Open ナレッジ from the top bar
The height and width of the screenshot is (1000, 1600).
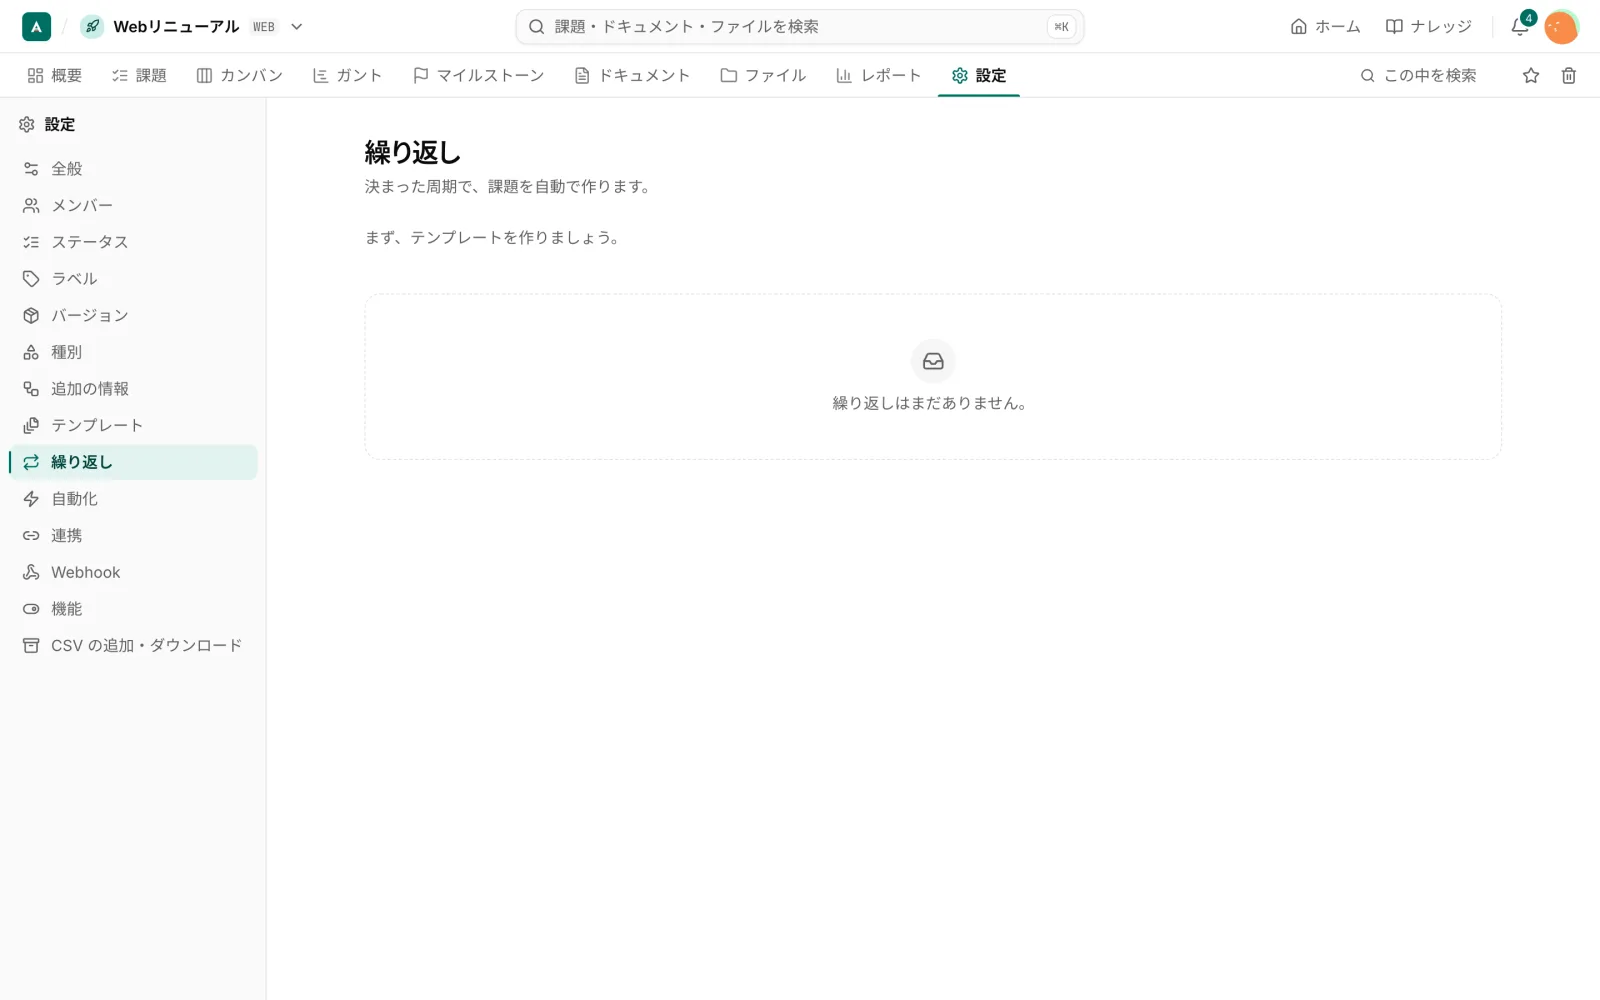[1428, 27]
